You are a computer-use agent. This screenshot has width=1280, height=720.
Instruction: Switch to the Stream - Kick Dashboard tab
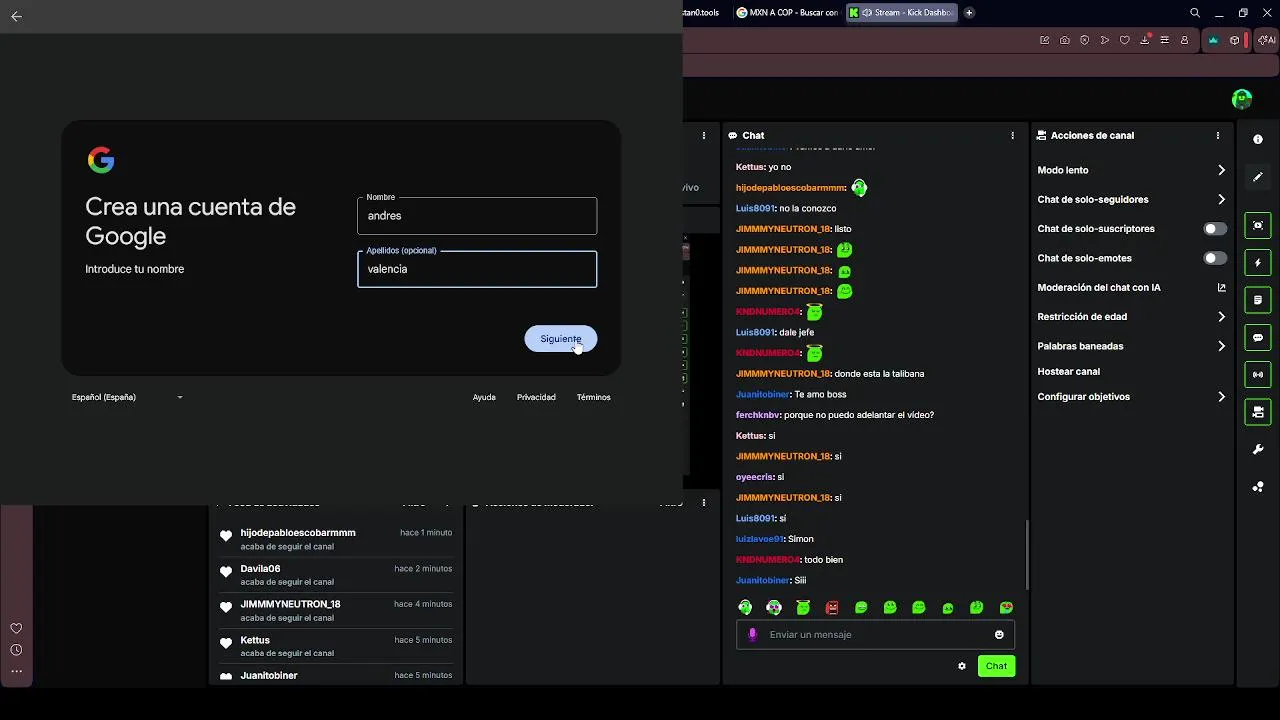click(x=901, y=13)
